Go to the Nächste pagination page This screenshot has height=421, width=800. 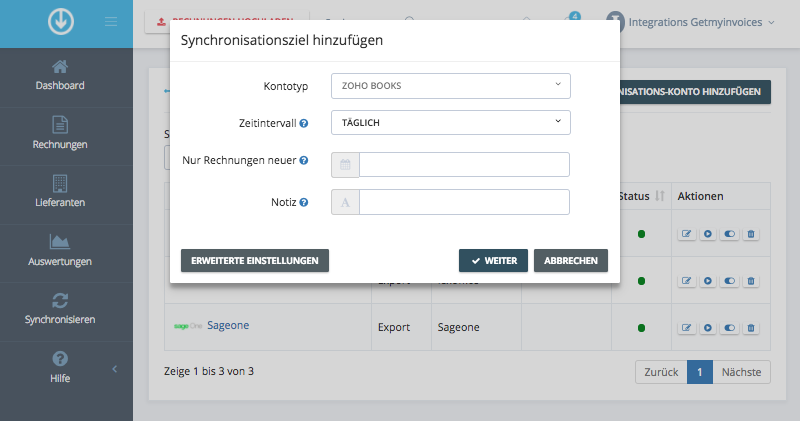pyautogui.click(x=741, y=372)
